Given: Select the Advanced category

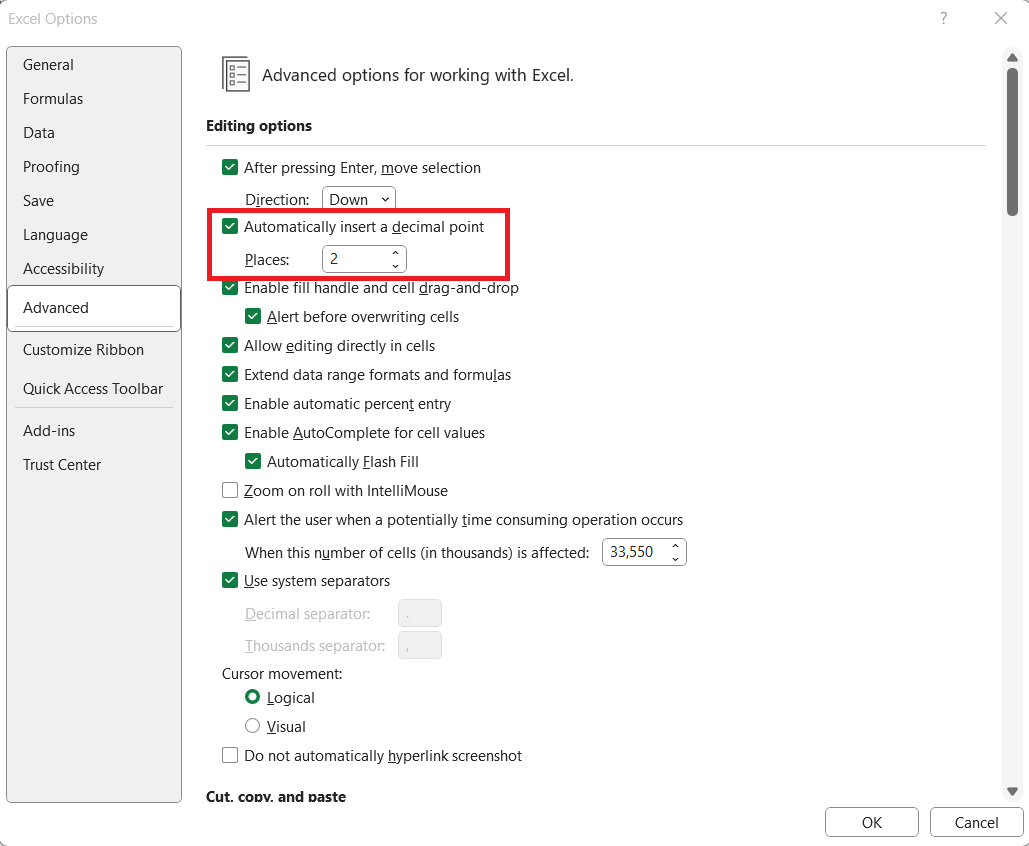Looking at the screenshot, I should (94, 308).
